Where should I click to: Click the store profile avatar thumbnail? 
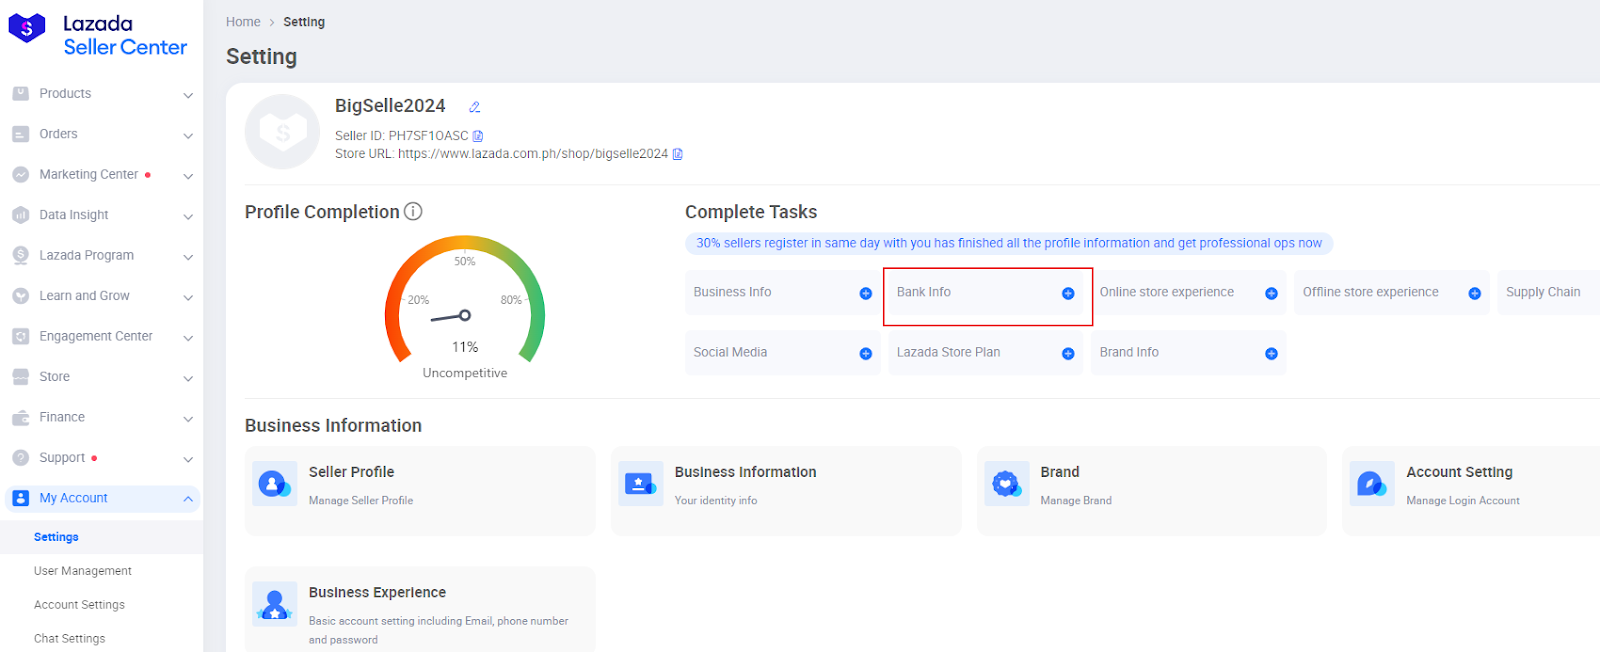pos(283,131)
